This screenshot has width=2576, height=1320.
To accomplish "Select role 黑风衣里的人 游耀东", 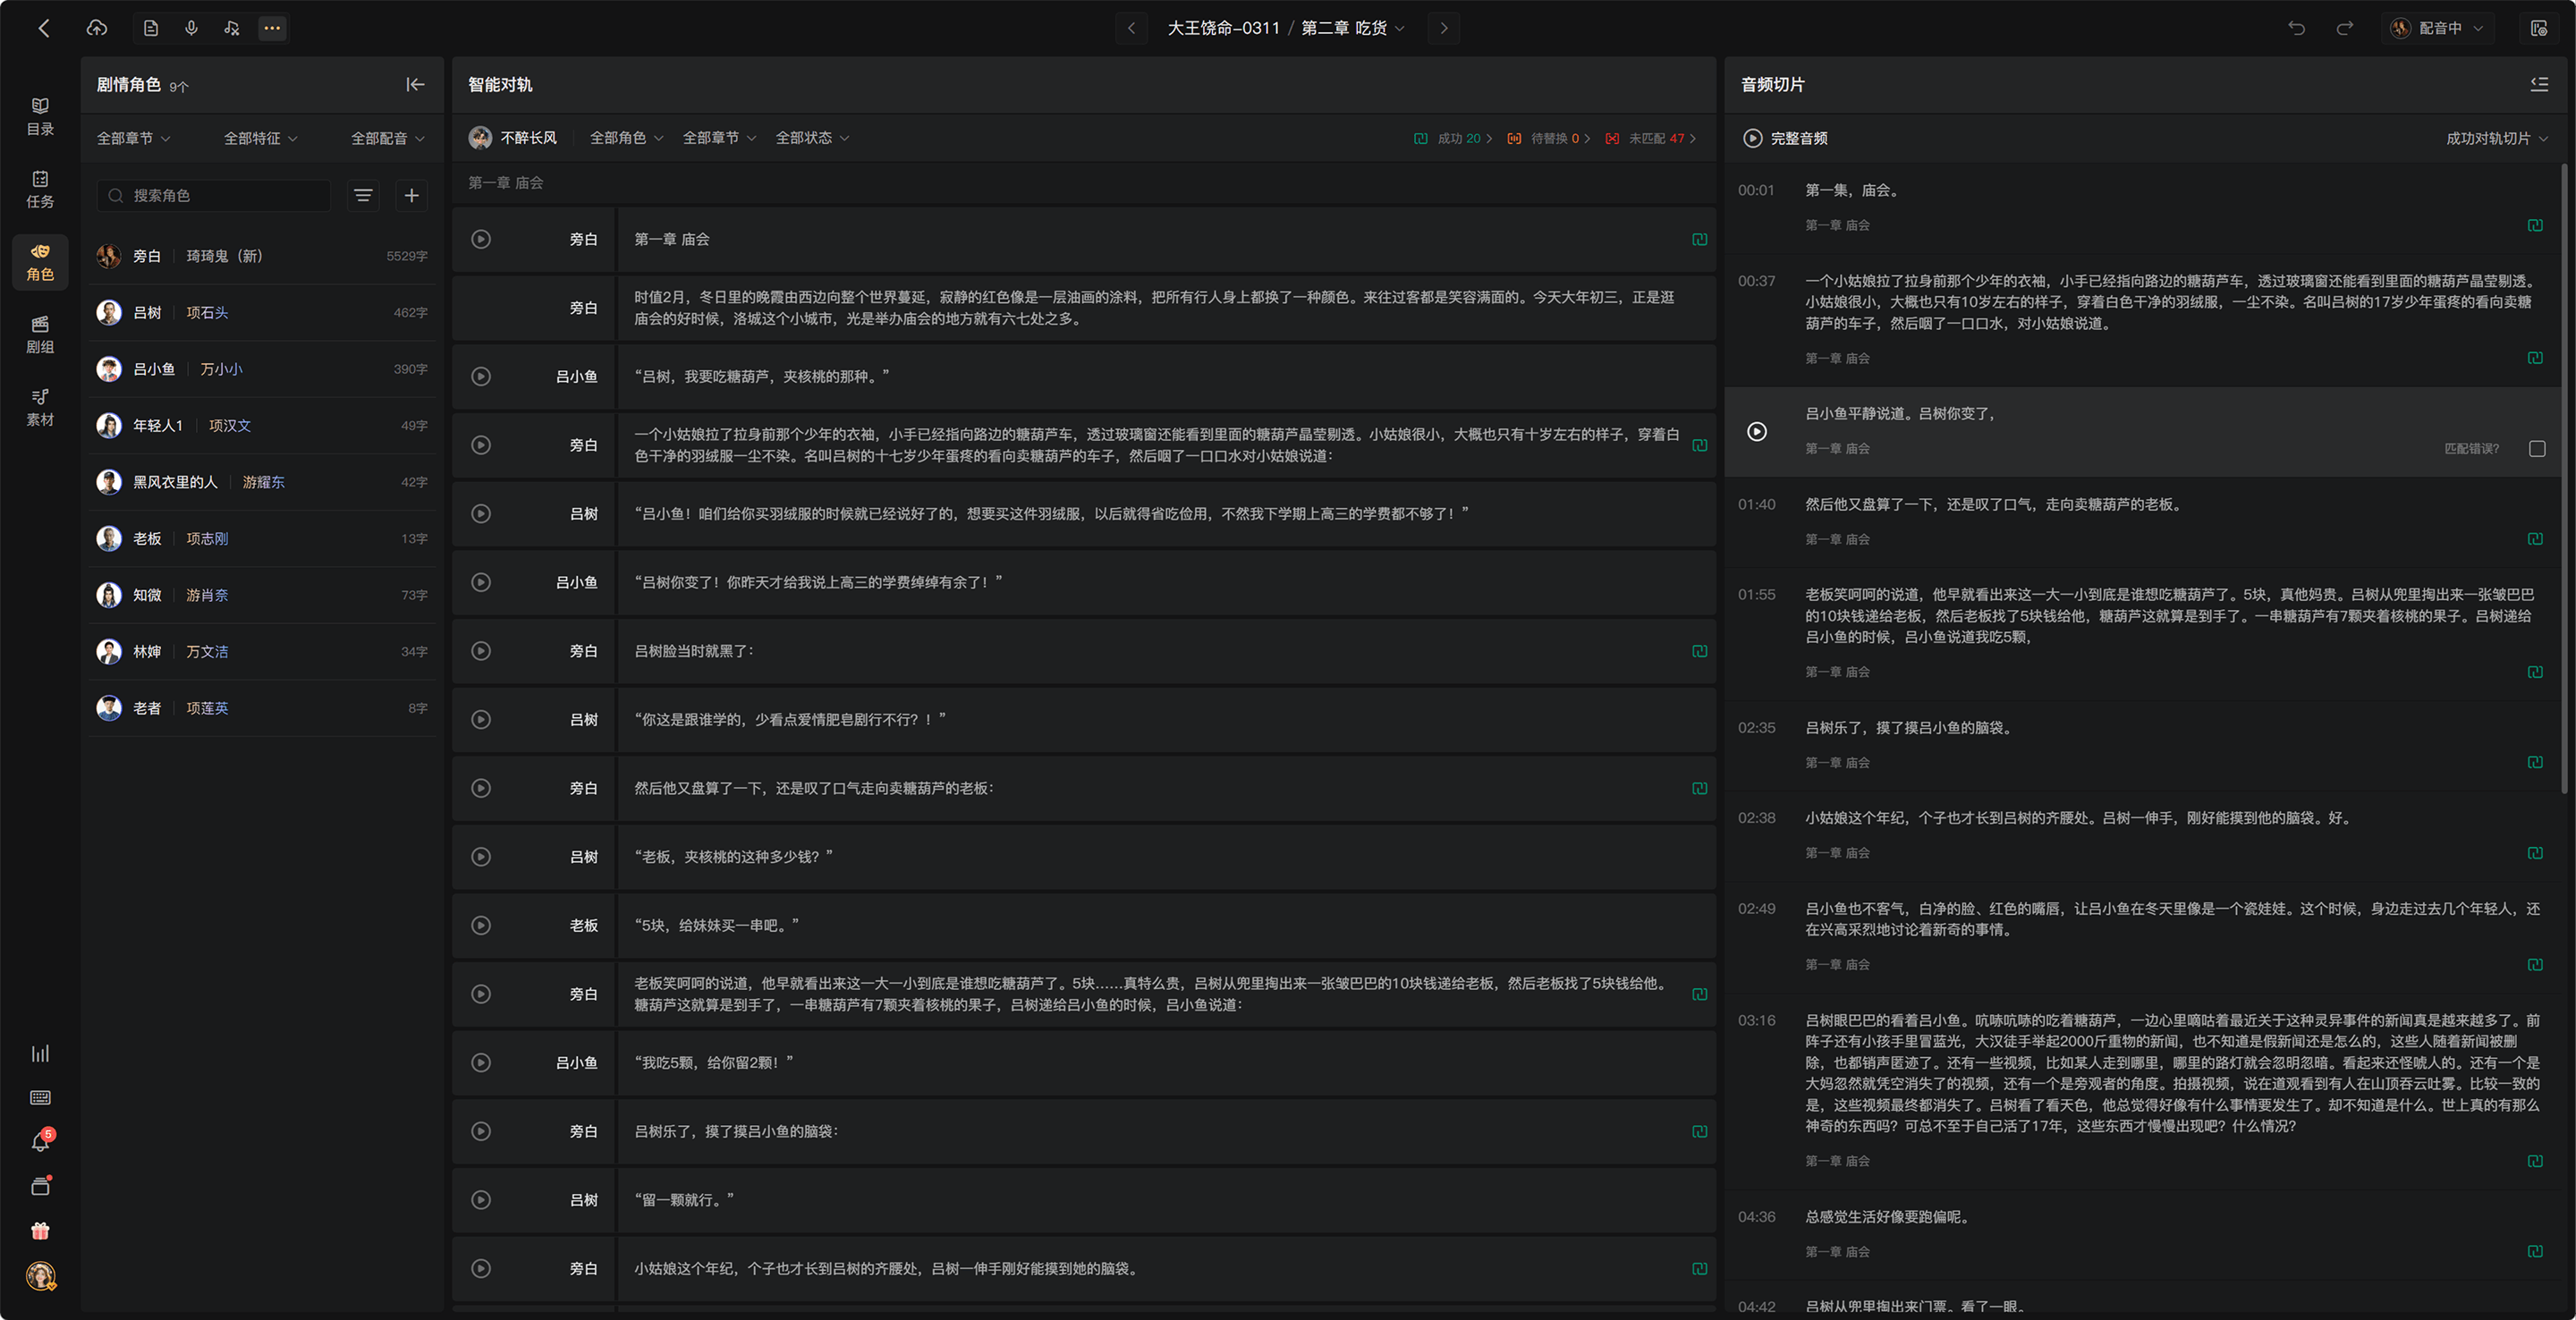I will 262,482.
